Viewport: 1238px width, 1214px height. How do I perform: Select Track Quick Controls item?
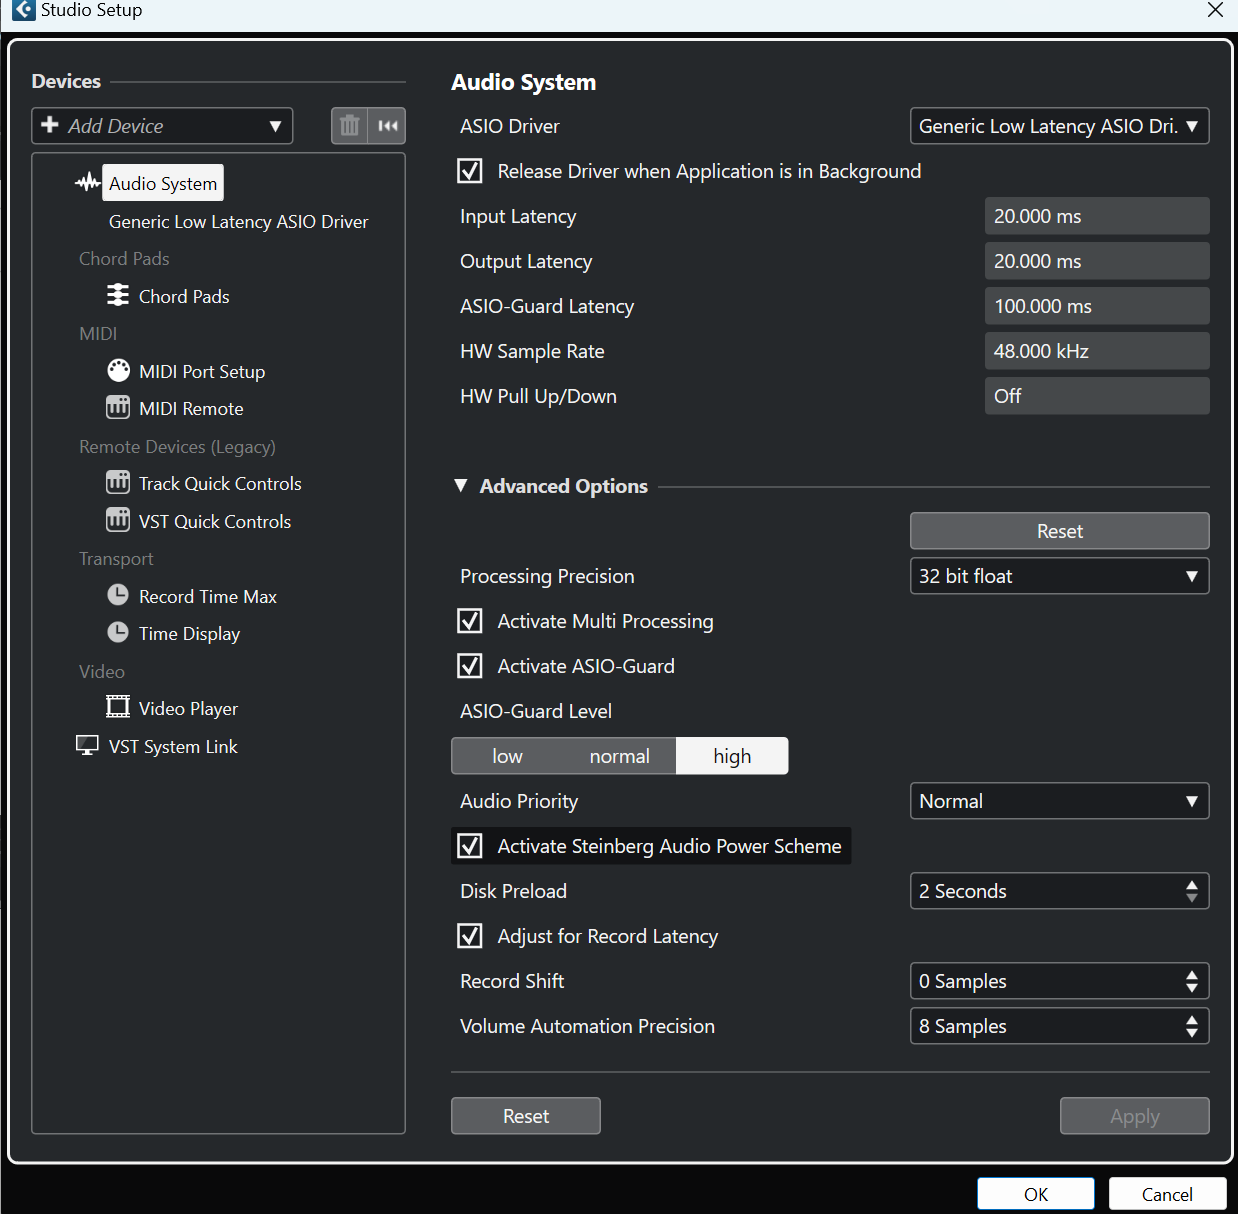coord(220,483)
